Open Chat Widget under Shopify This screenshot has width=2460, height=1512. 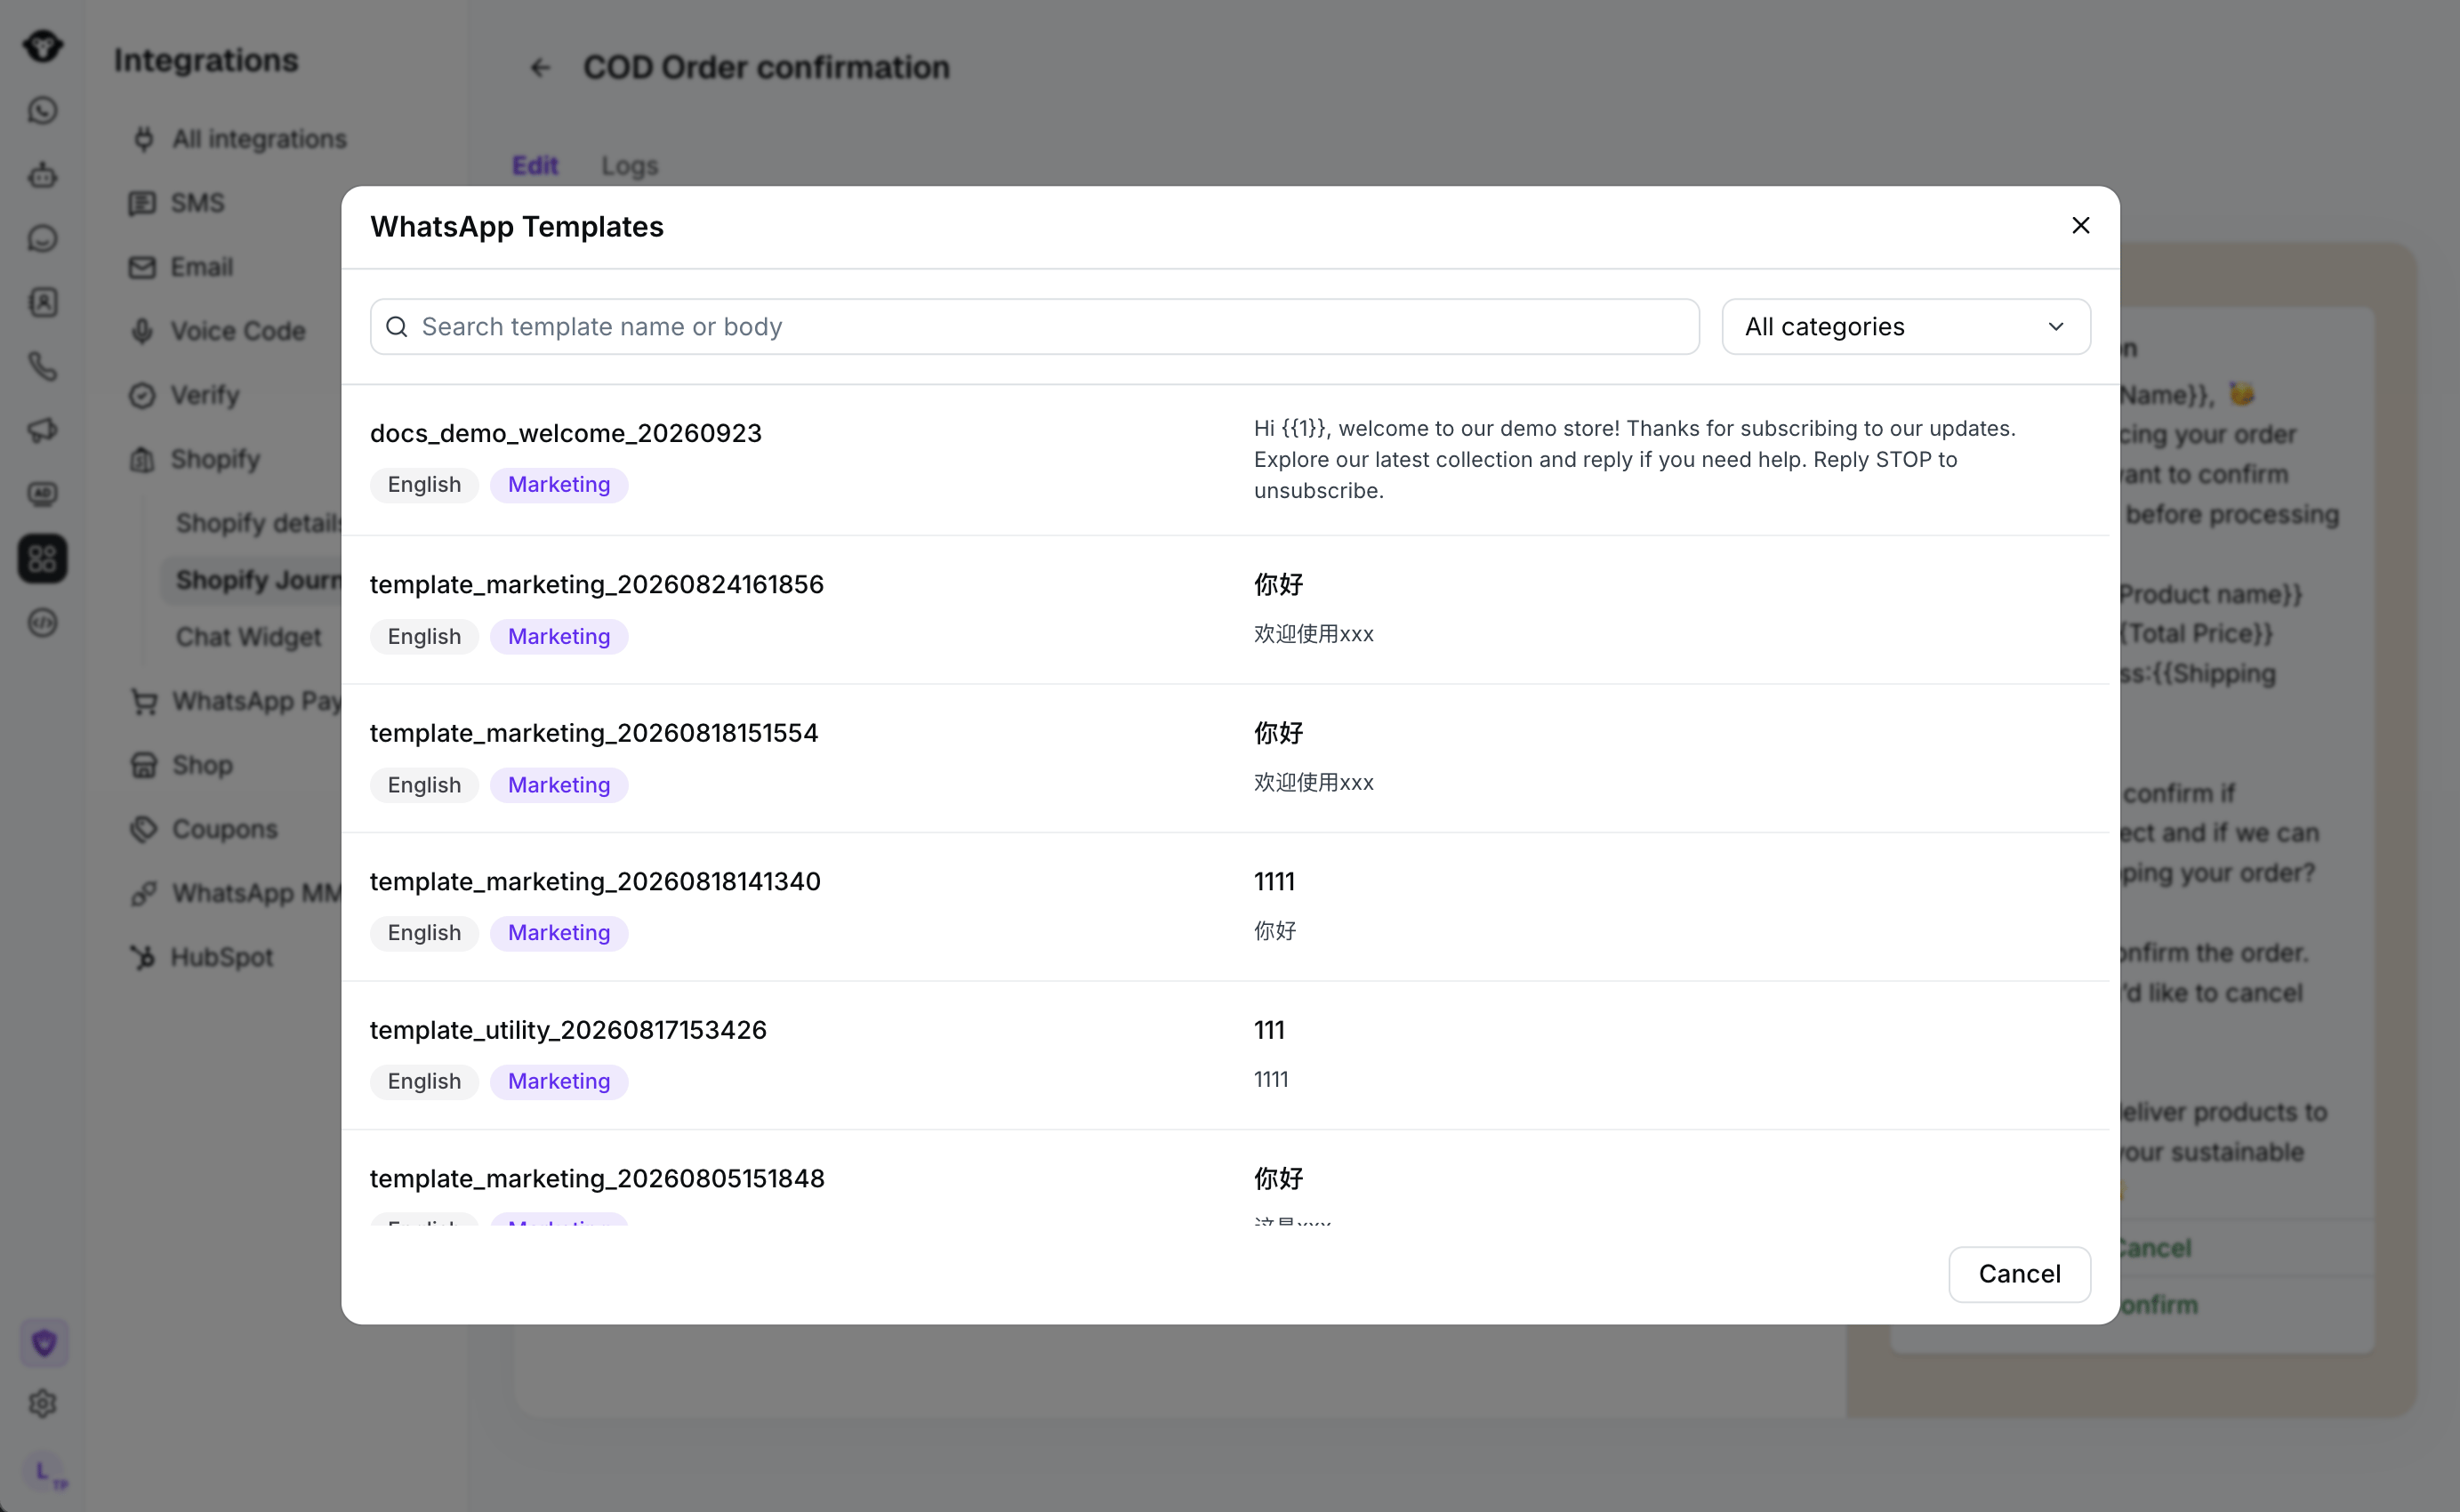[x=248, y=637]
